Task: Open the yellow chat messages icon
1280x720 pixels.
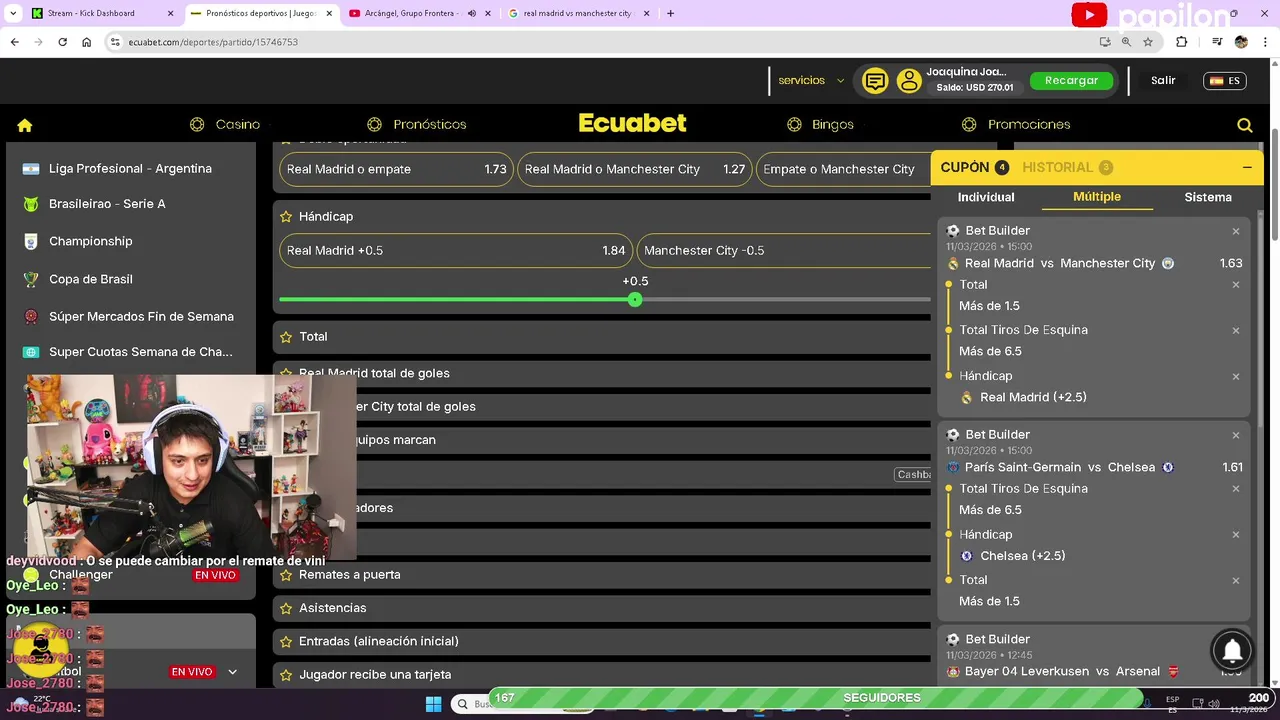Action: point(875,81)
